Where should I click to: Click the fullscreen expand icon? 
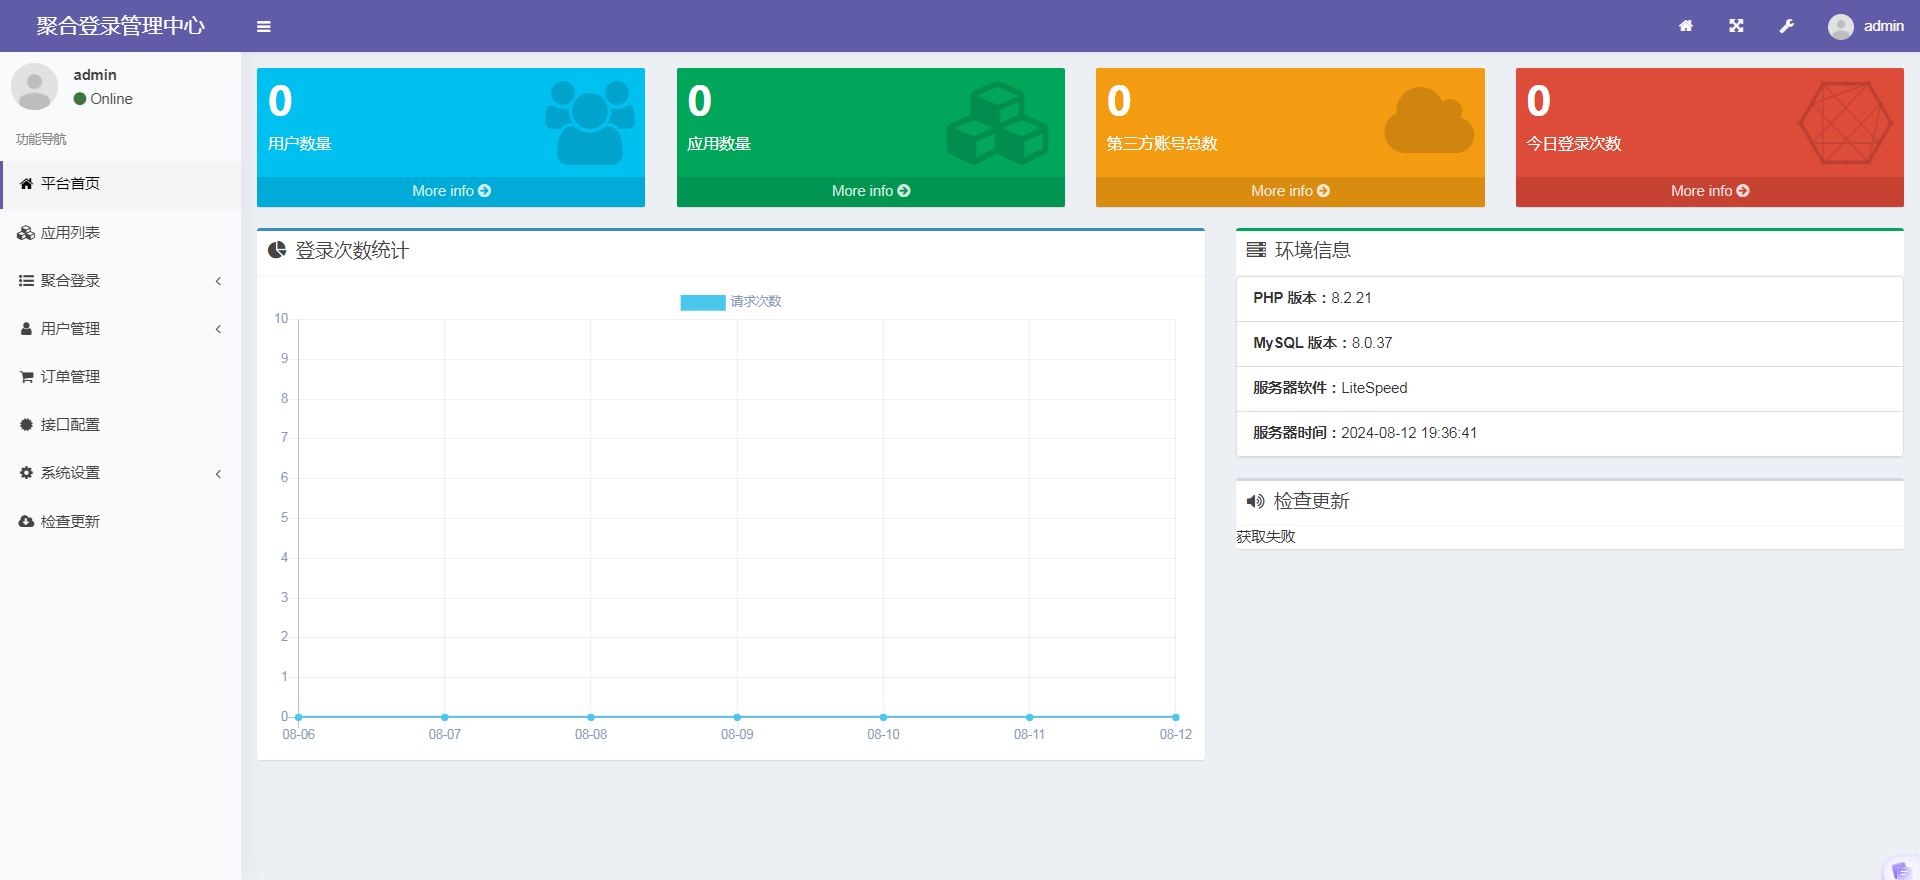point(1736,26)
